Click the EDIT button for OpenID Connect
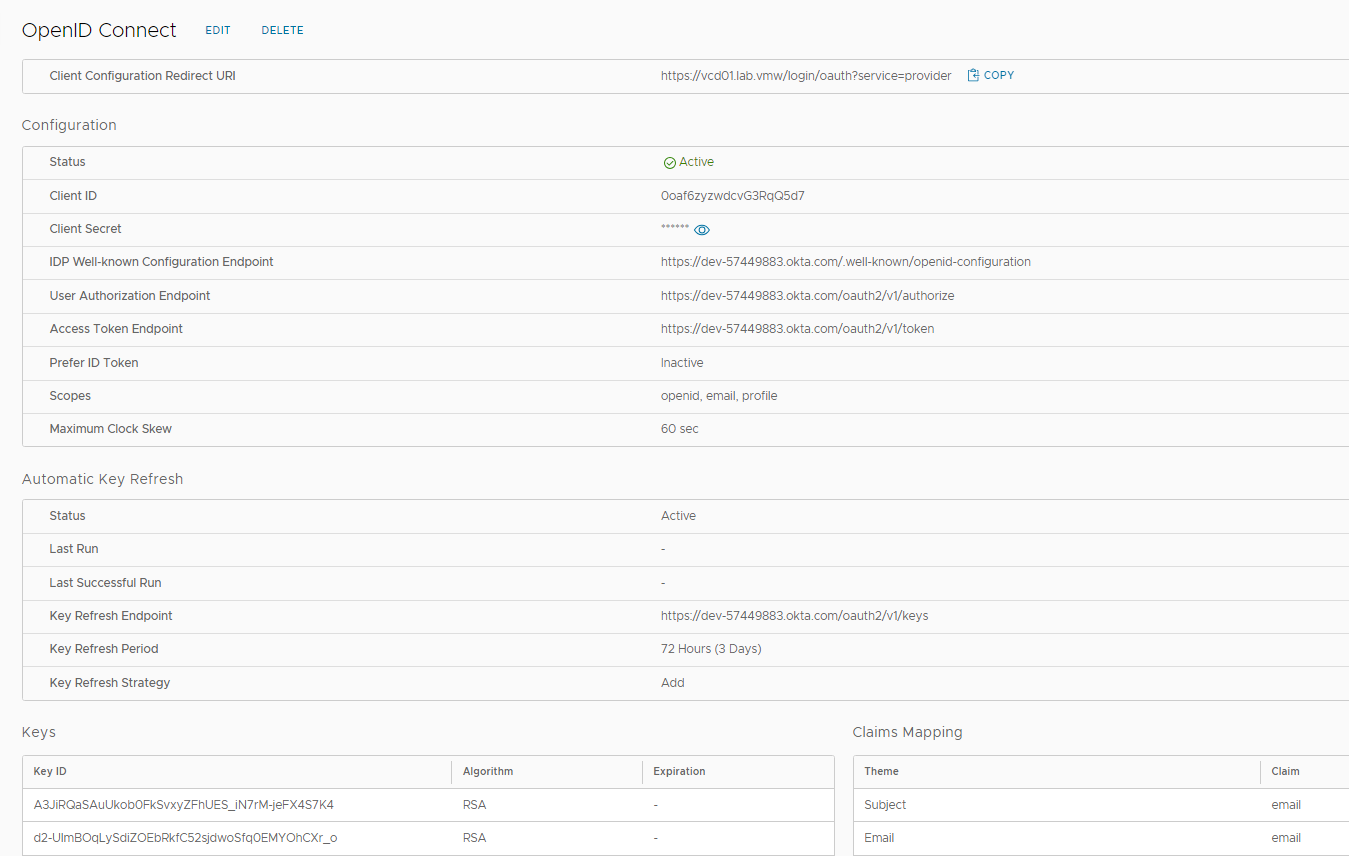1349x856 pixels. (218, 31)
